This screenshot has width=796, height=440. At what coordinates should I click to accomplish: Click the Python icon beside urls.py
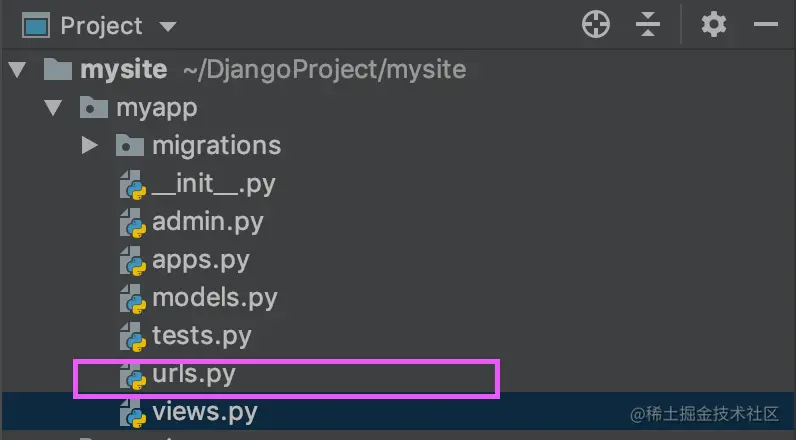(x=133, y=376)
